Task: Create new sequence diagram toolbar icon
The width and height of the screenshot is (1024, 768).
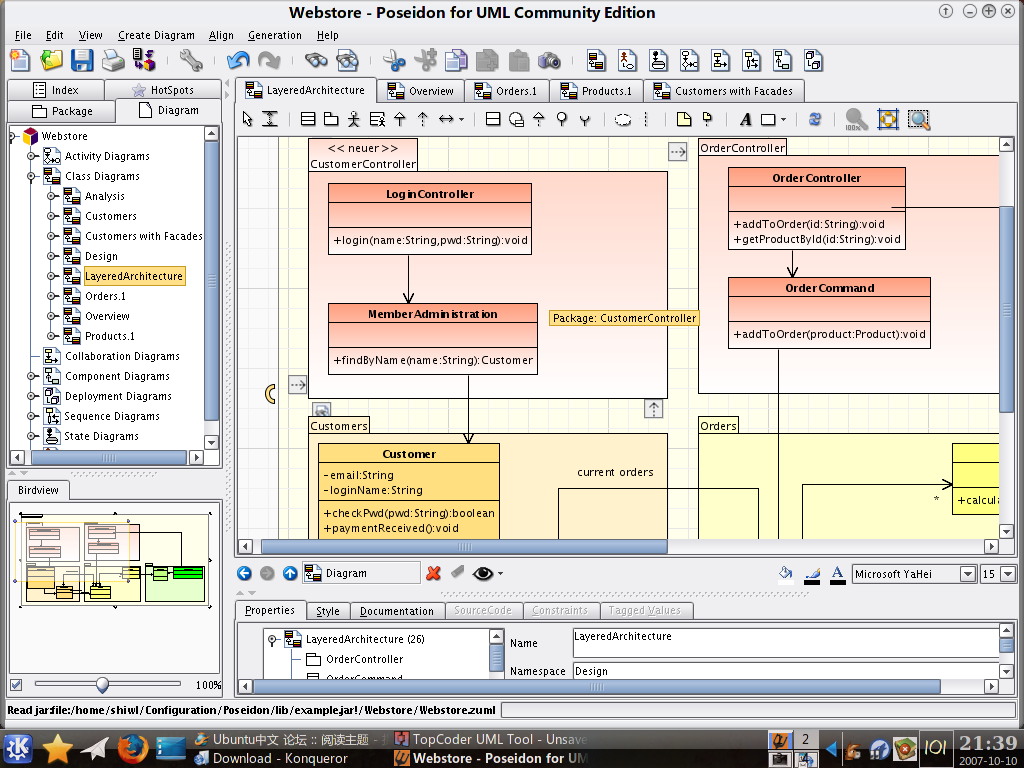Action: [752, 61]
